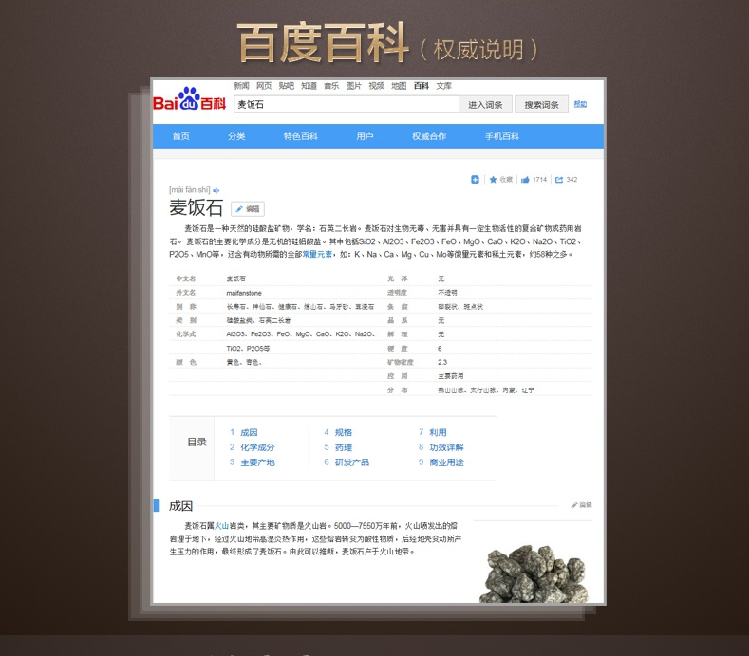The width and height of the screenshot is (749, 656).
Task: Jump to 化学成分 in table of contents
Action: [x=256, y=447]
